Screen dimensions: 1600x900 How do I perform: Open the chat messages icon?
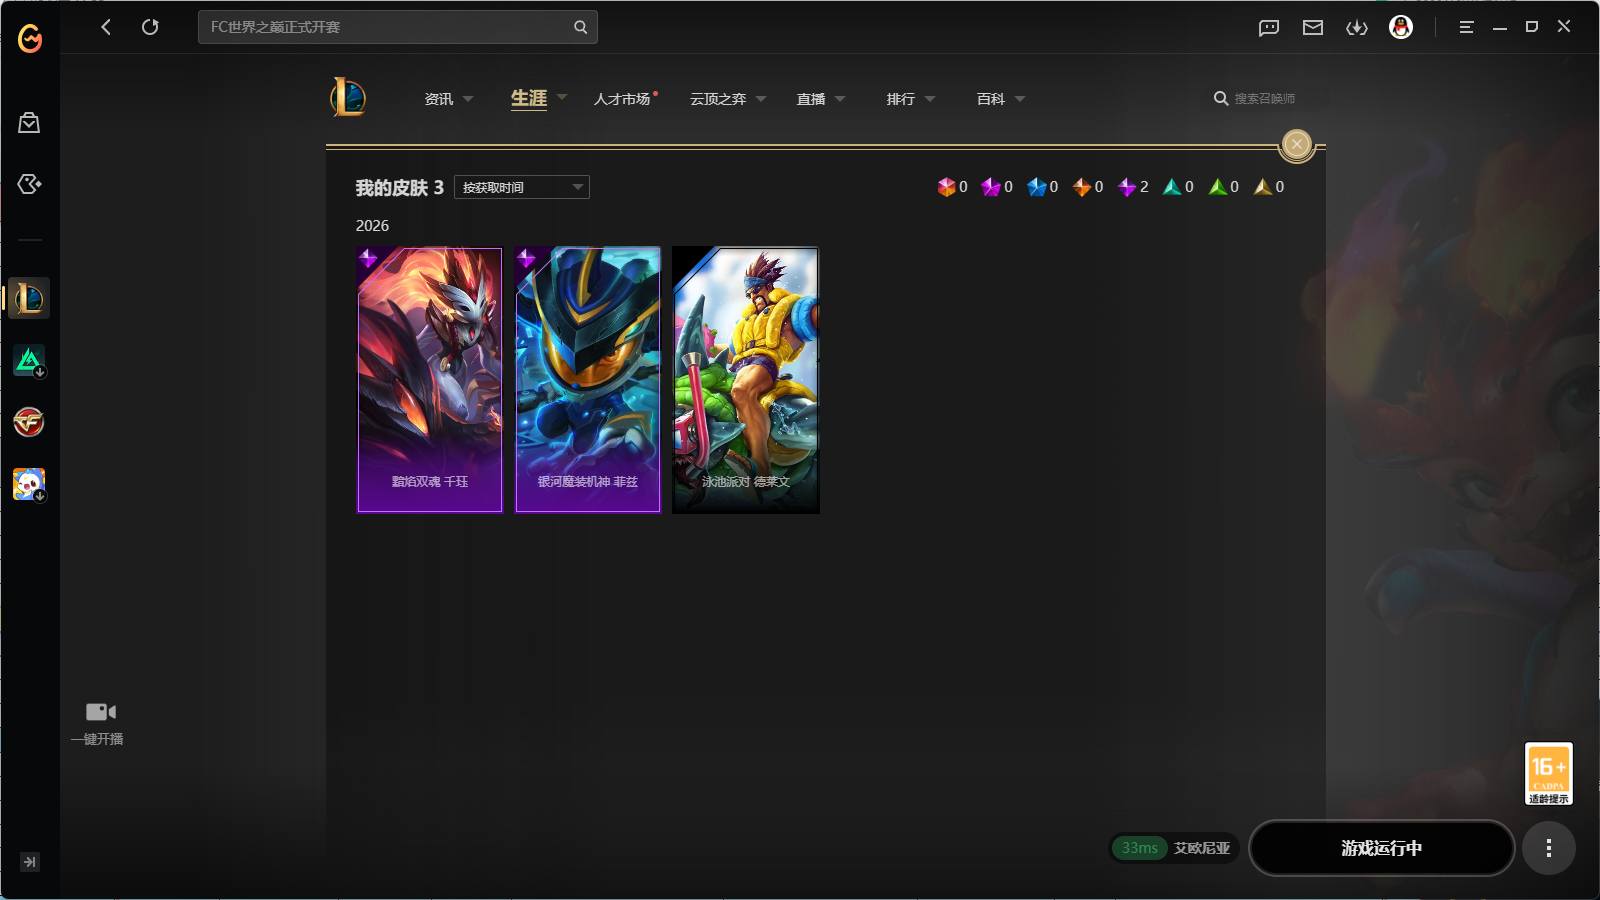click(x=1269, y=27)
